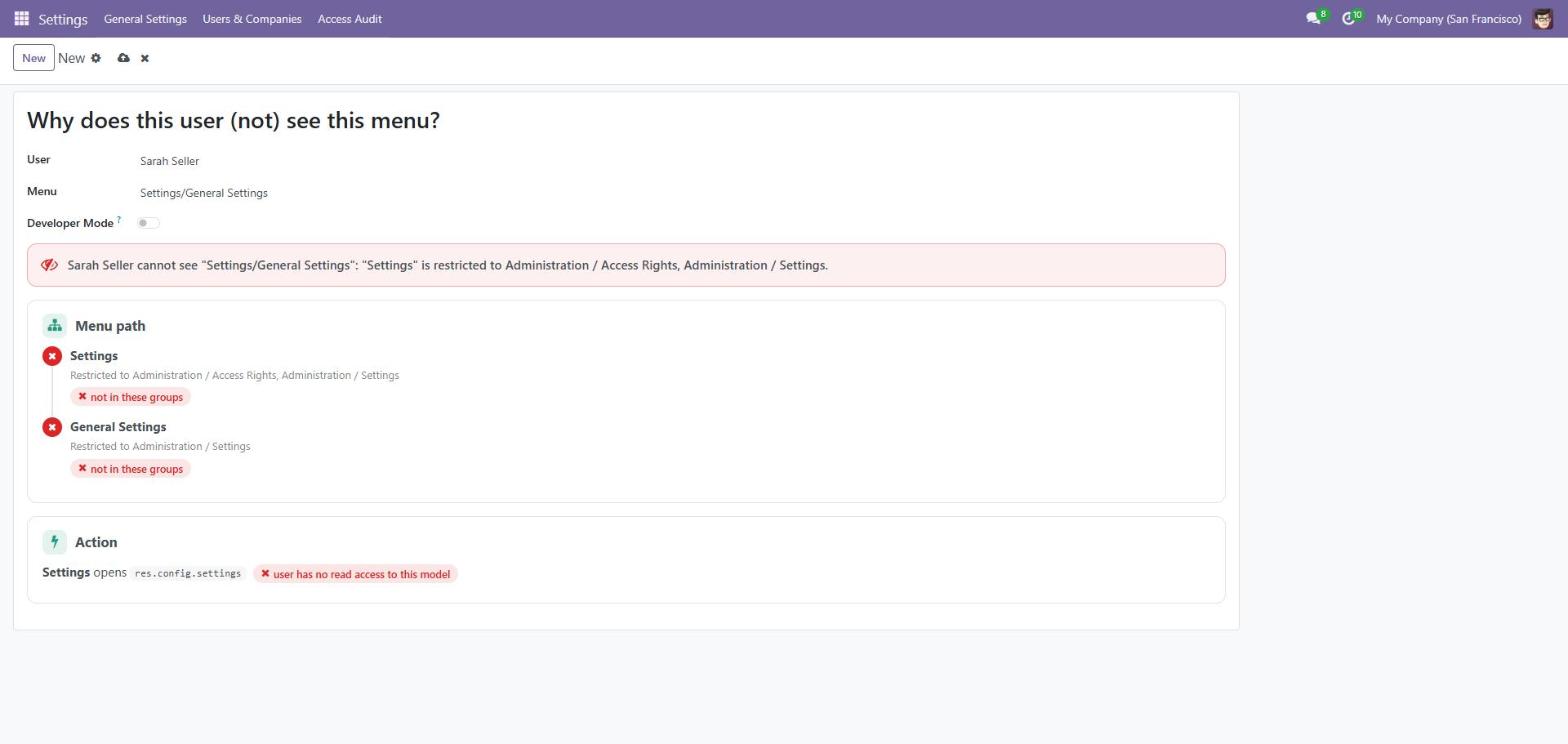Open the main apps grid menu
This screenshot has width=1568, height=744.
click(x=21, y=19)
